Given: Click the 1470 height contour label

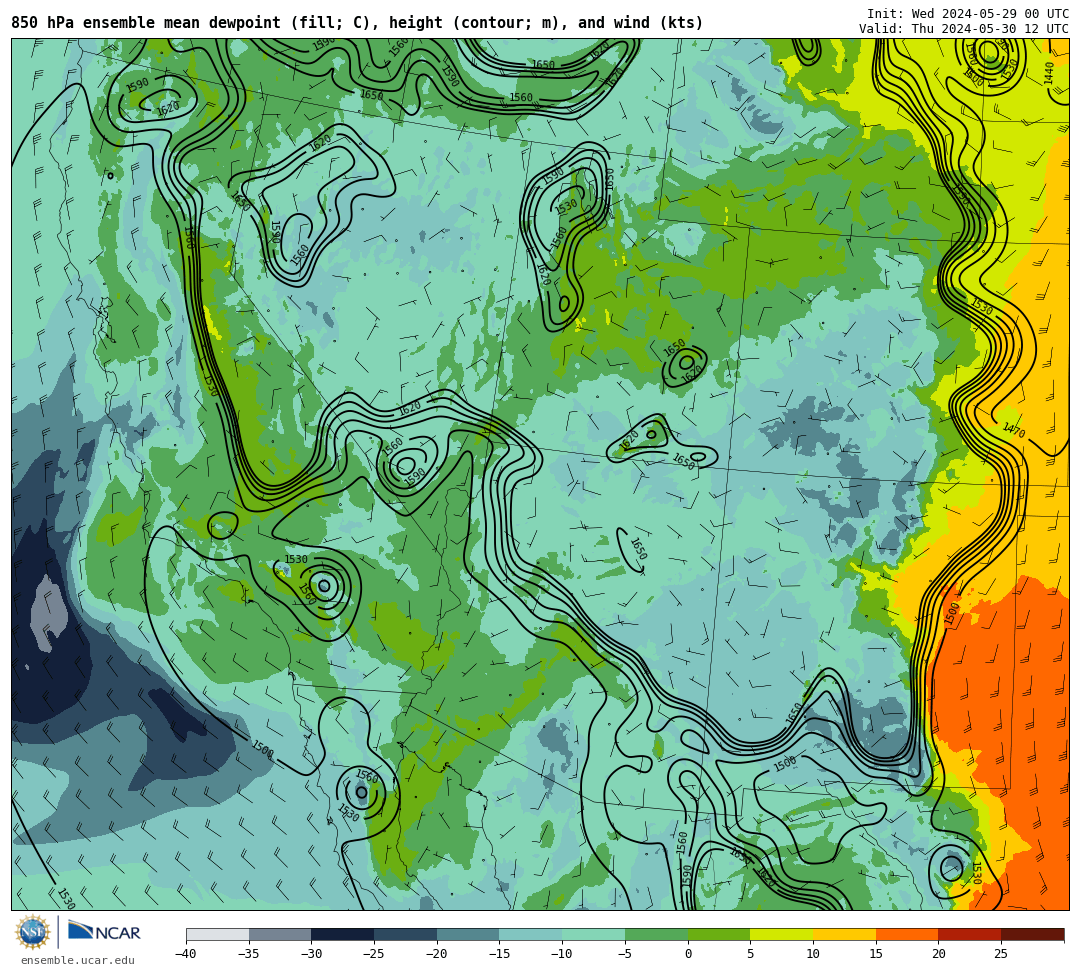Looking at the screenshot, I should coord(1014,430).
